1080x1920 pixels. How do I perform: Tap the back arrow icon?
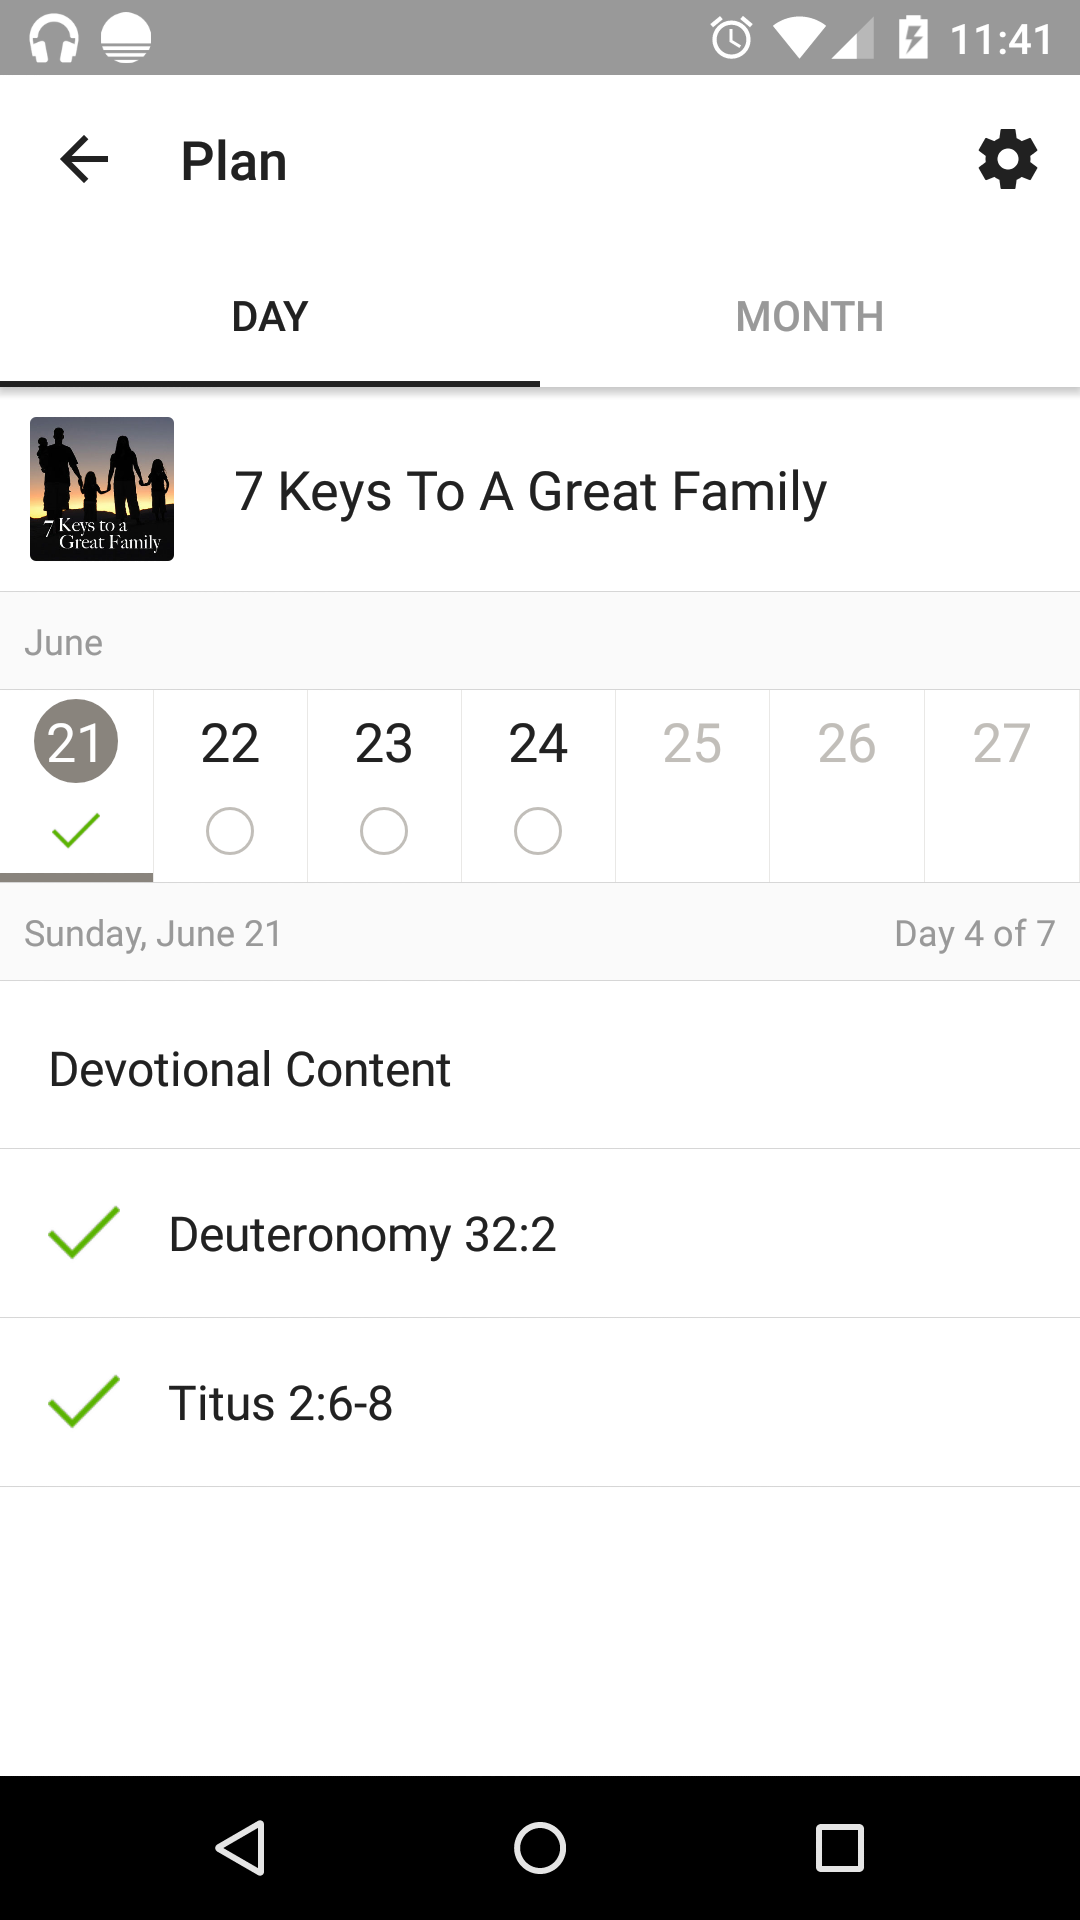[84, 160]
